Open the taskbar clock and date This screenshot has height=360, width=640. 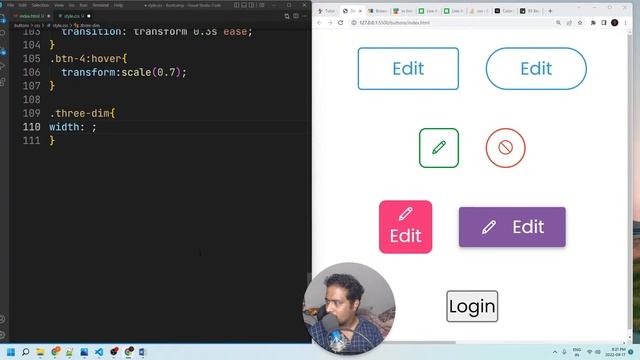point(616,352)
